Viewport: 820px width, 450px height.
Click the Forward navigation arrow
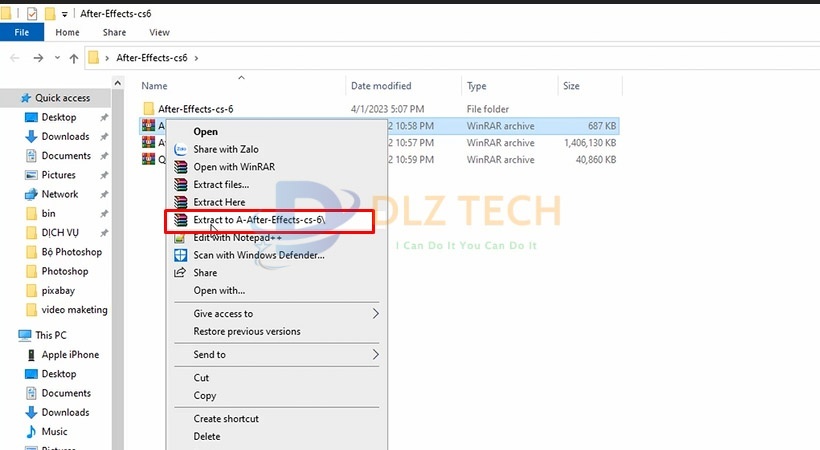38,58
